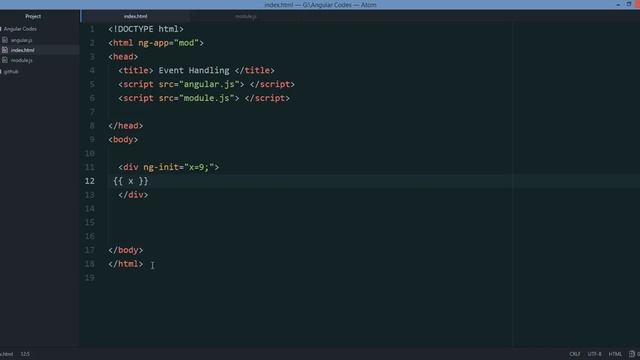Open the CRLF line ending selector

click(574, 354)
